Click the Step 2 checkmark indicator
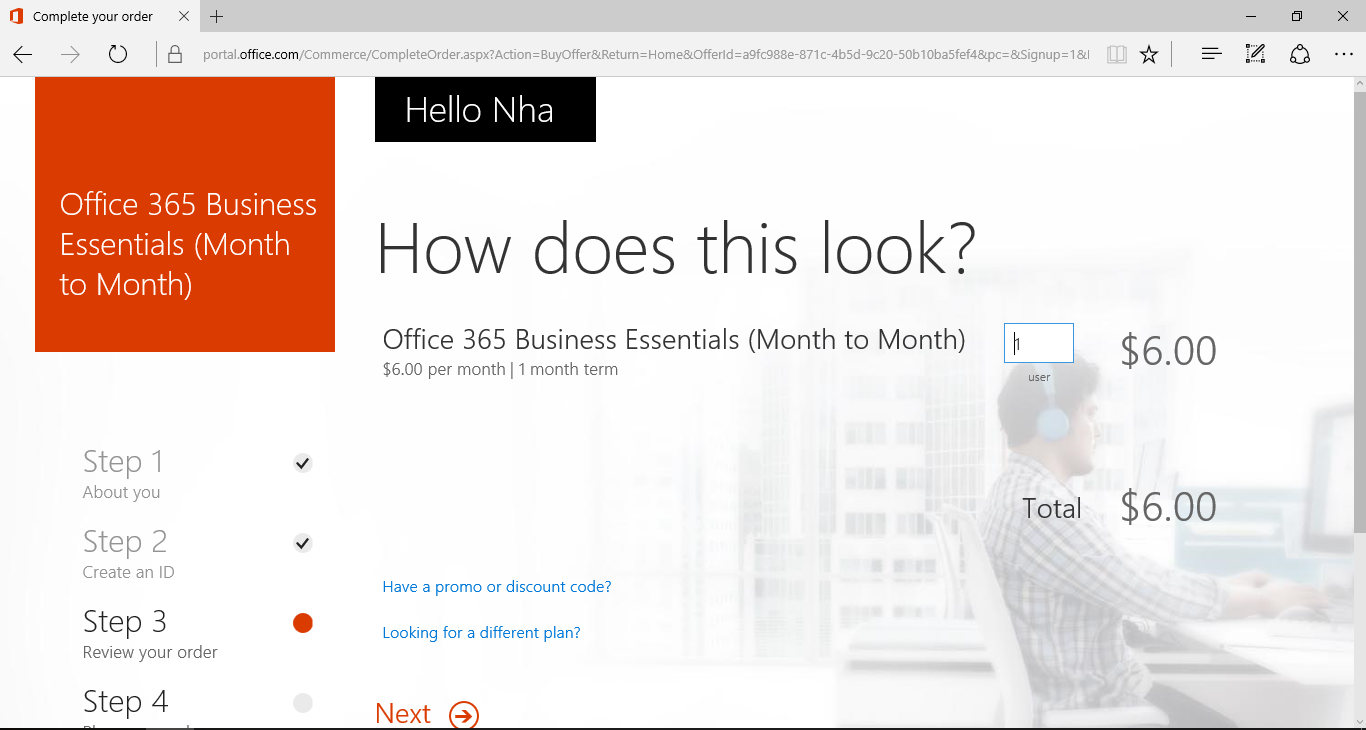 pyautogui.click(x=303, y=543)
